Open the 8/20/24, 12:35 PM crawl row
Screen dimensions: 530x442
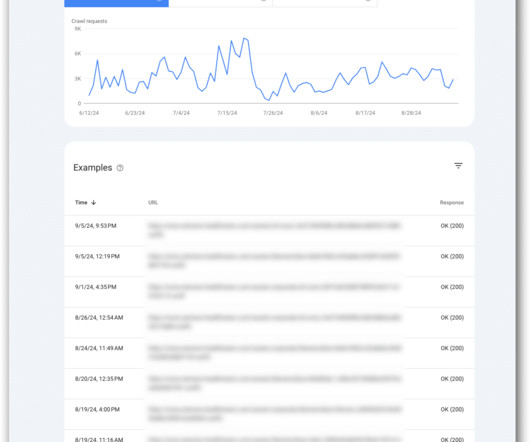click(x=269, y=384)
